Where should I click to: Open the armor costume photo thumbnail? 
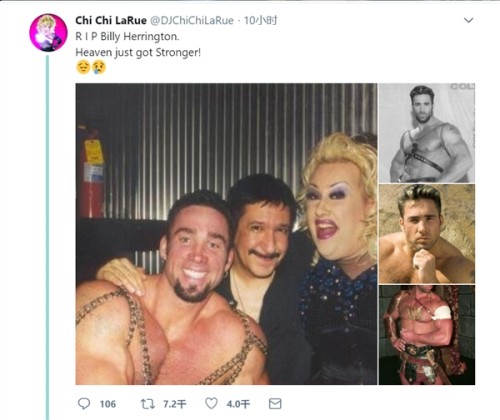427,335
